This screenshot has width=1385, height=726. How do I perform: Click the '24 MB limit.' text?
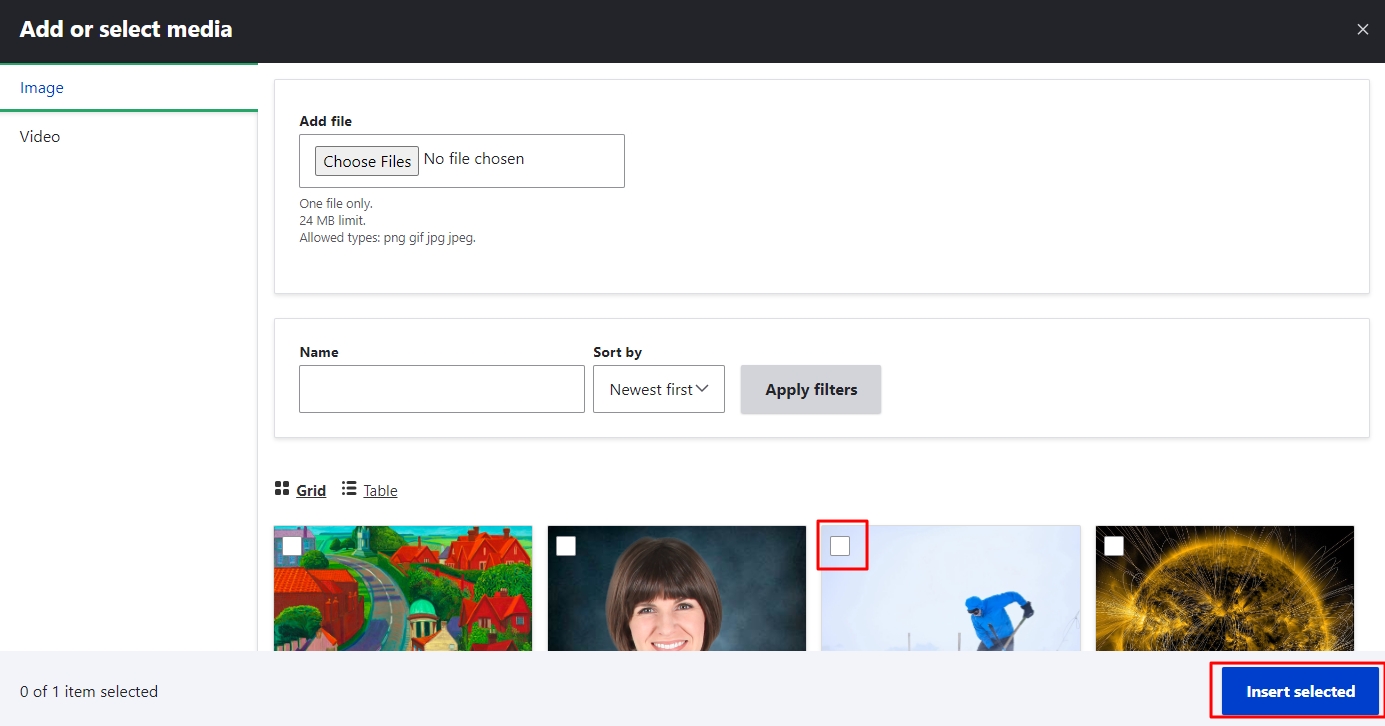(332, 220)
